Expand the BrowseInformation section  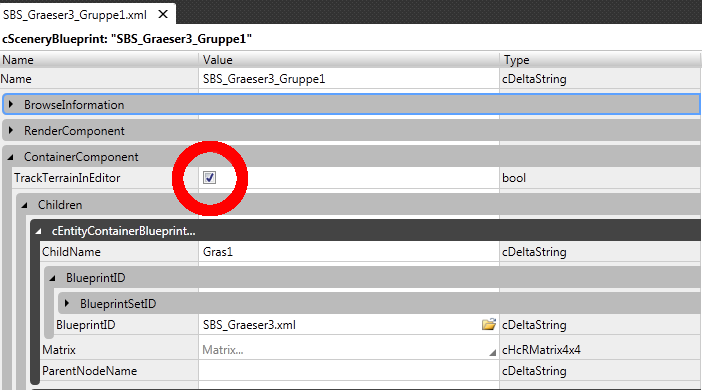pyautogui.click(x=11, y=105)
